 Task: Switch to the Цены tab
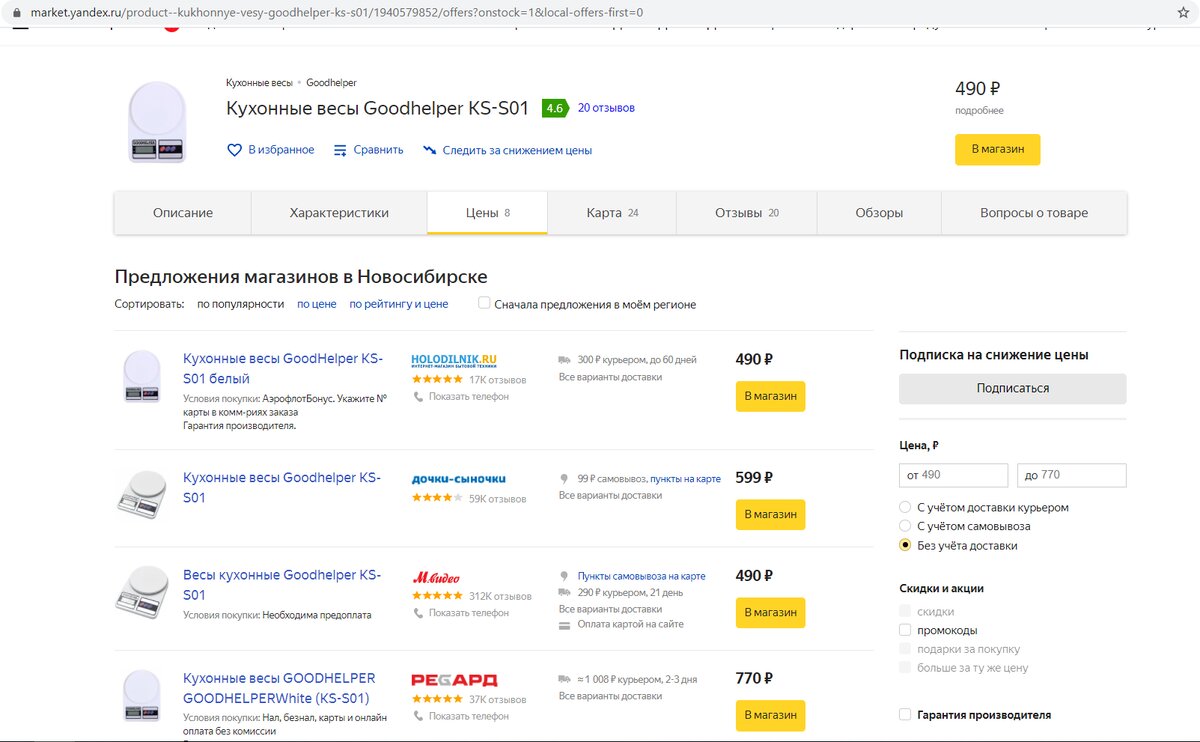(x=487, y=213)
